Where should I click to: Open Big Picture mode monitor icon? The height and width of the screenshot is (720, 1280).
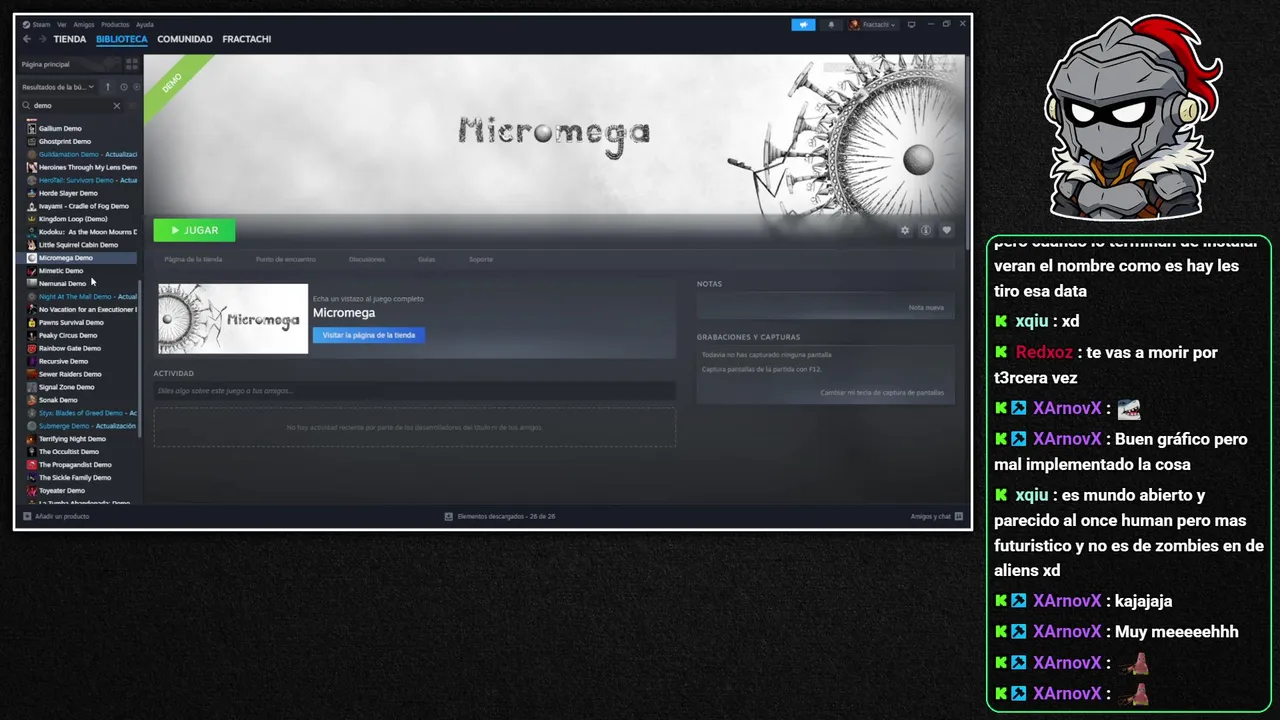click(x=911, y=24)
